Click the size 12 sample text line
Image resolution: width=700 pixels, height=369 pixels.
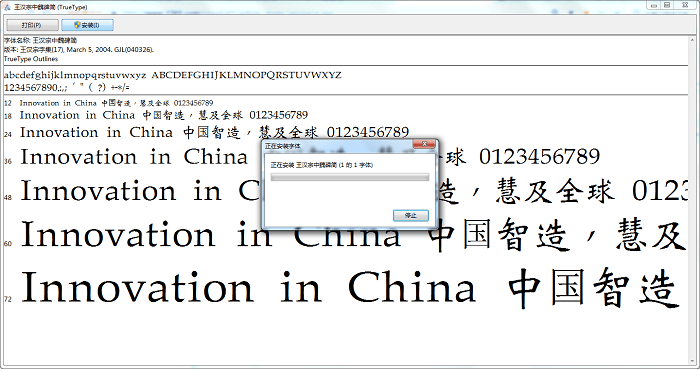point(116,103)
